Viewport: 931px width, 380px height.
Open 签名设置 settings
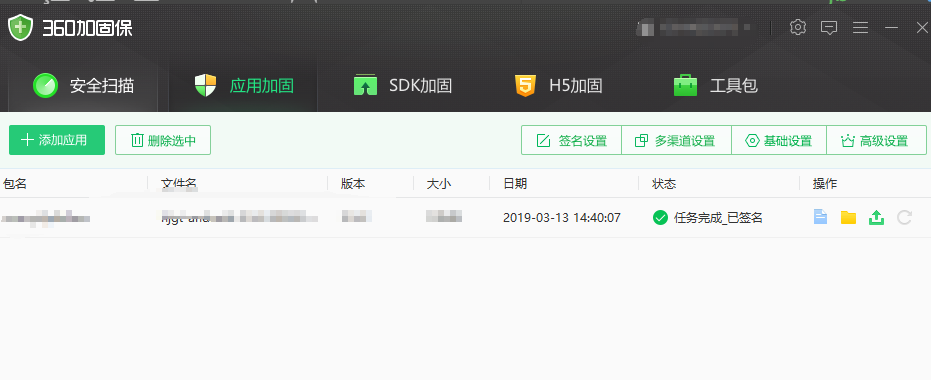point(571,141)
